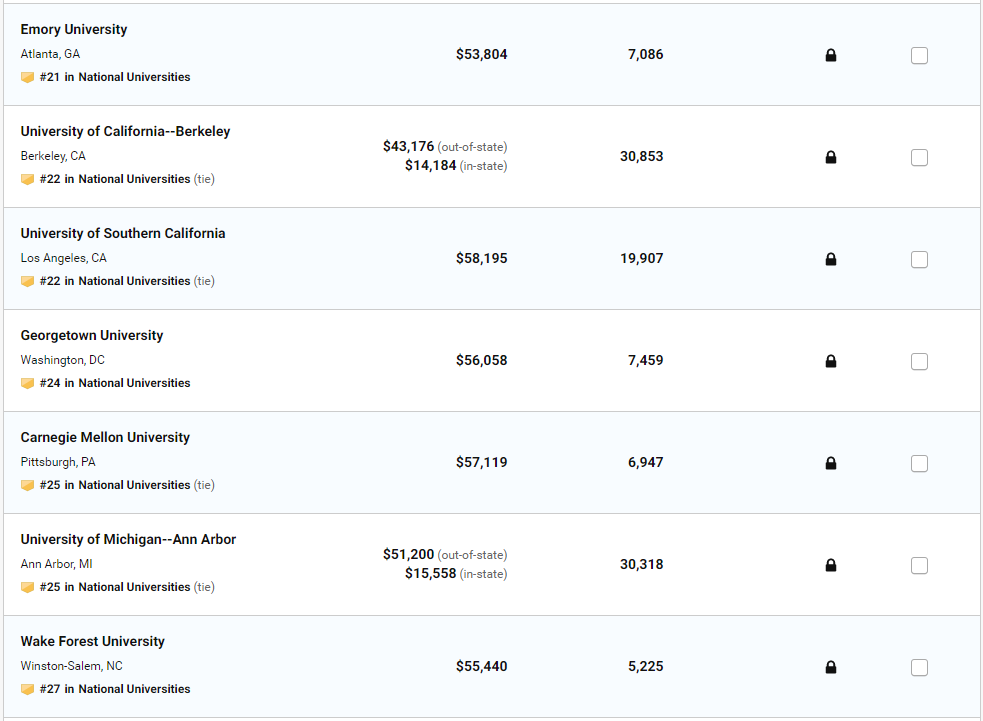This screenshot has width=983, height=721.
Task: Click Georgetown University's lock icon
Action: tap(830, 362)
